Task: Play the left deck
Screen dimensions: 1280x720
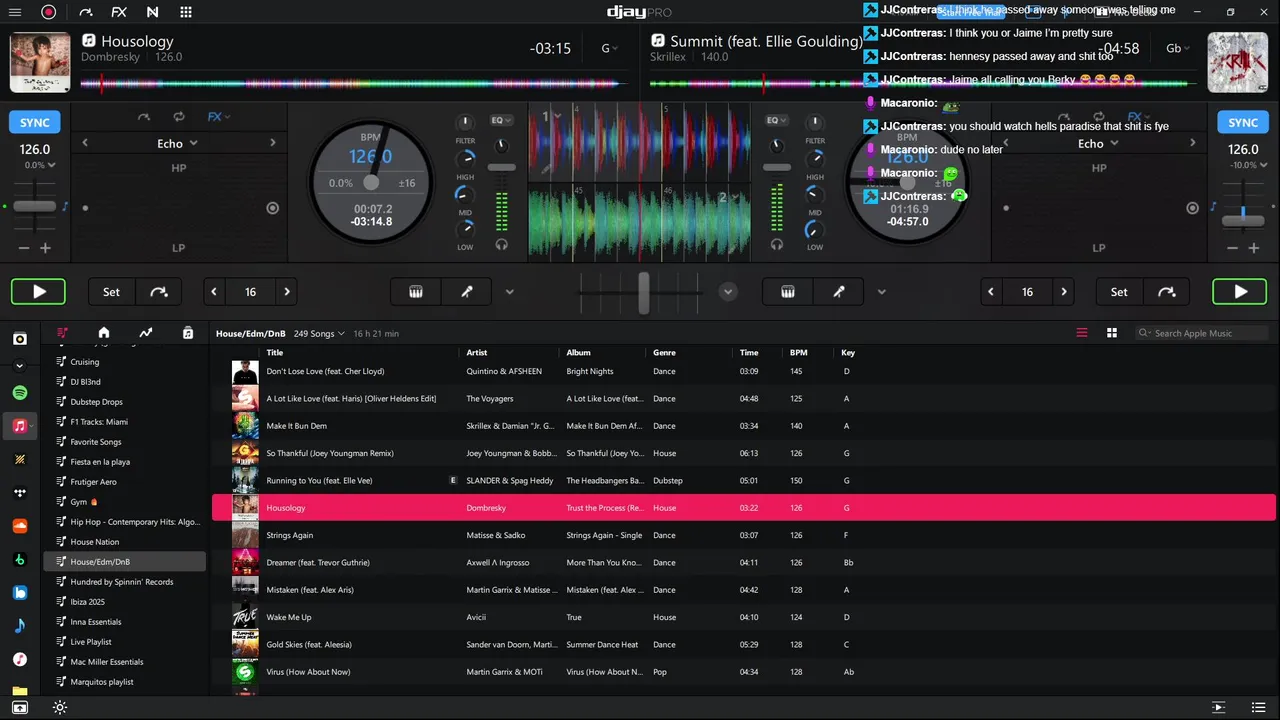Action: (39, 292)
